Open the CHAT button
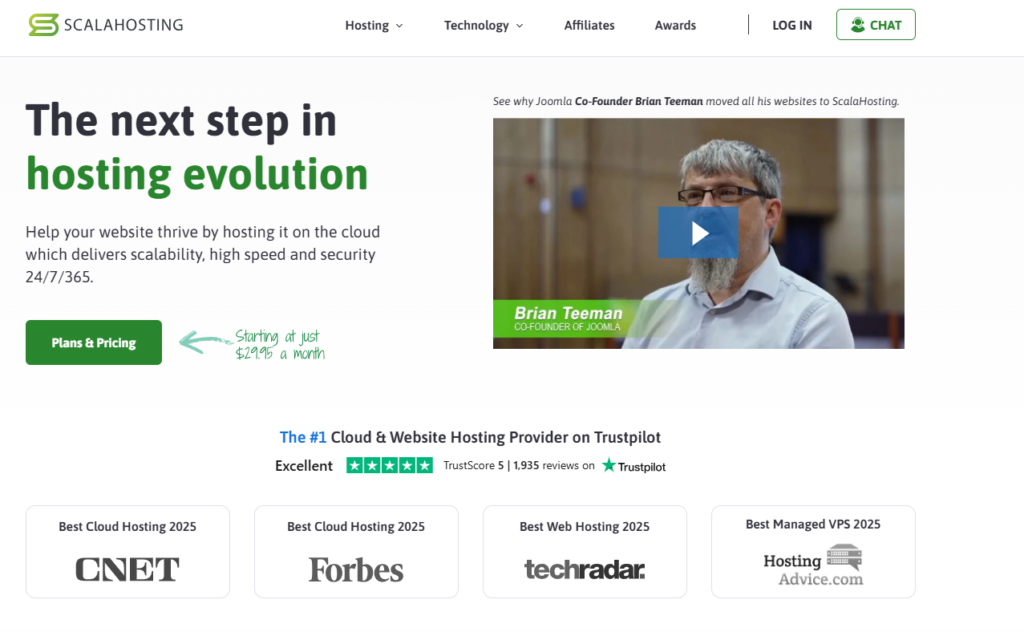 pyautogui.click(x=876, y=25)
